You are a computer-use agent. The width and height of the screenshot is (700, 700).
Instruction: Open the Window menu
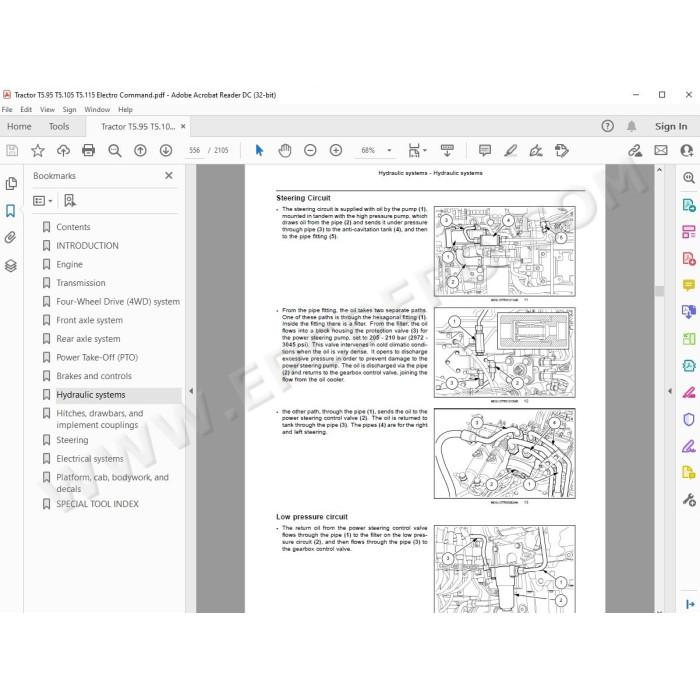pos(97,109)
